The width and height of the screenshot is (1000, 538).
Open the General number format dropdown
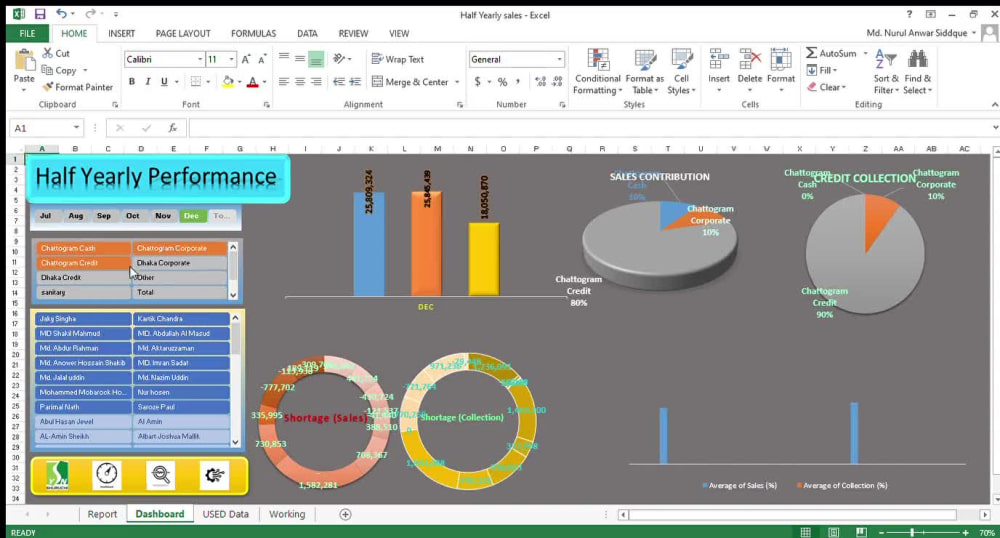point(559,59)
